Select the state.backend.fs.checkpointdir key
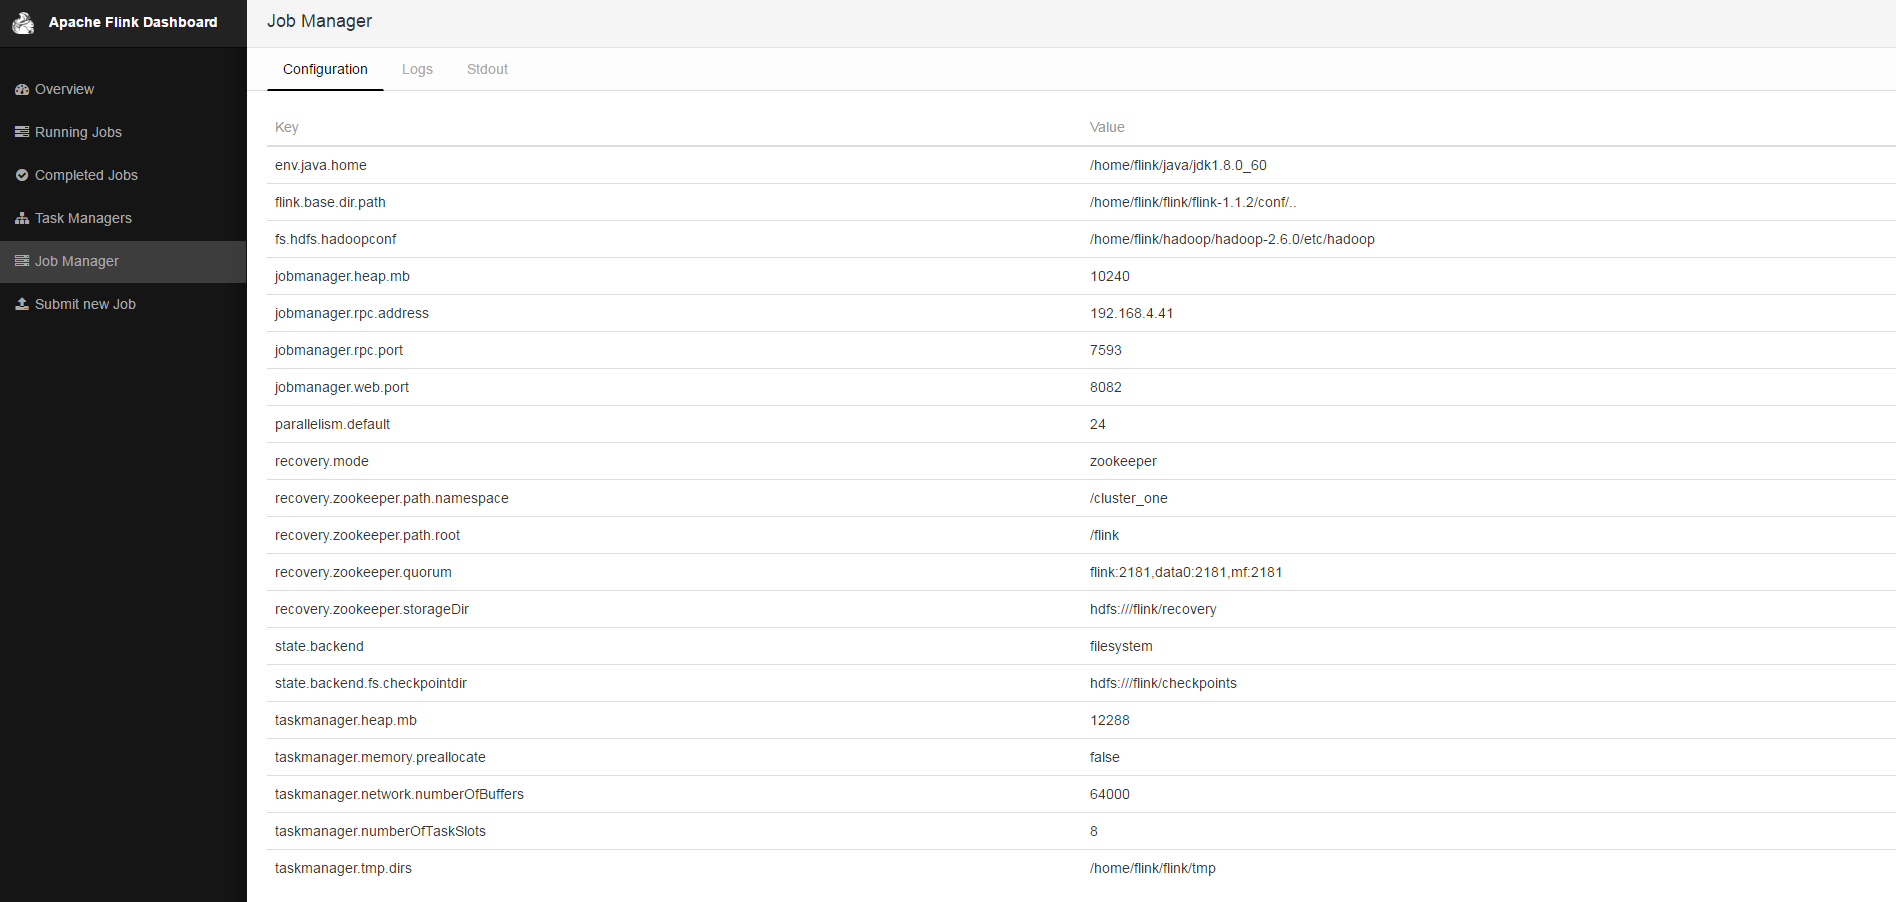Screen dimensions: 1896x902 coord(371,683)
